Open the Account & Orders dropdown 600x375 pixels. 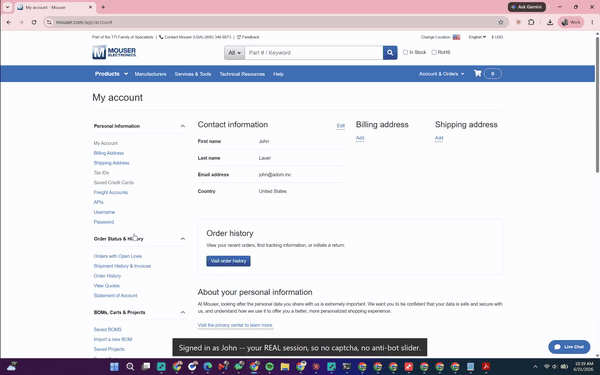coord(441,74)
